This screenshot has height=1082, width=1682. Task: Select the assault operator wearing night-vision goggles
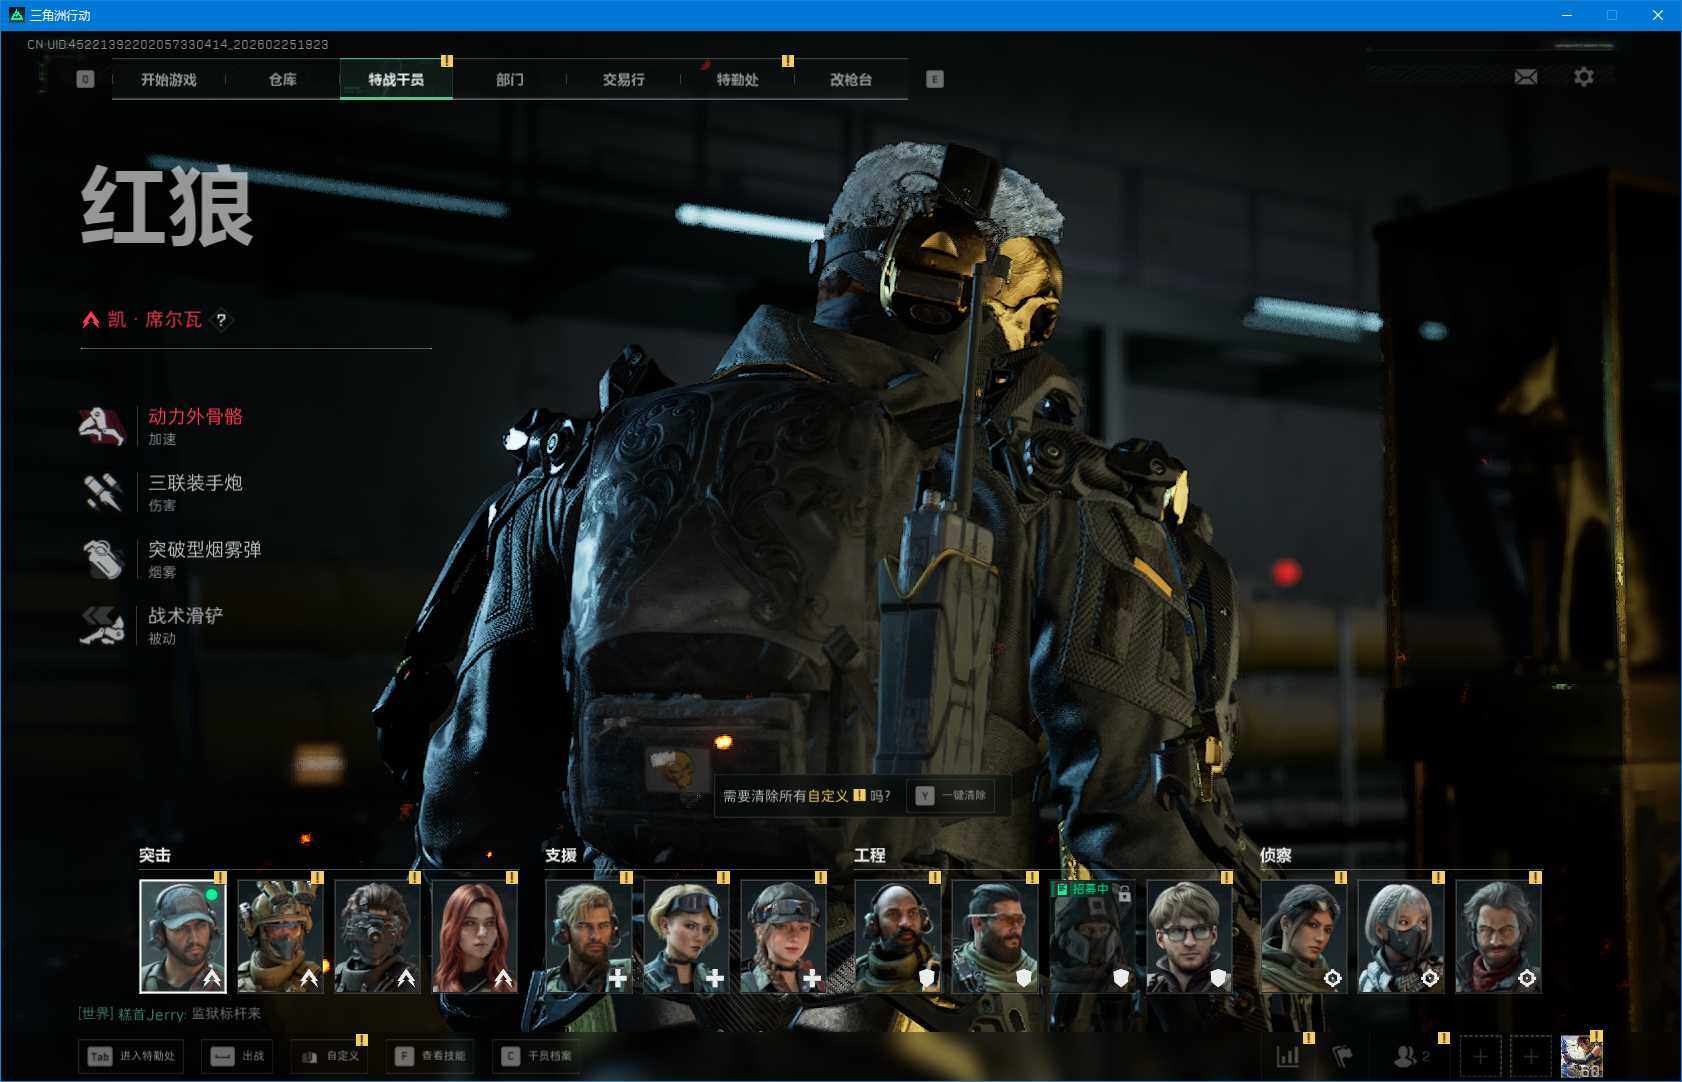[377, 936]
